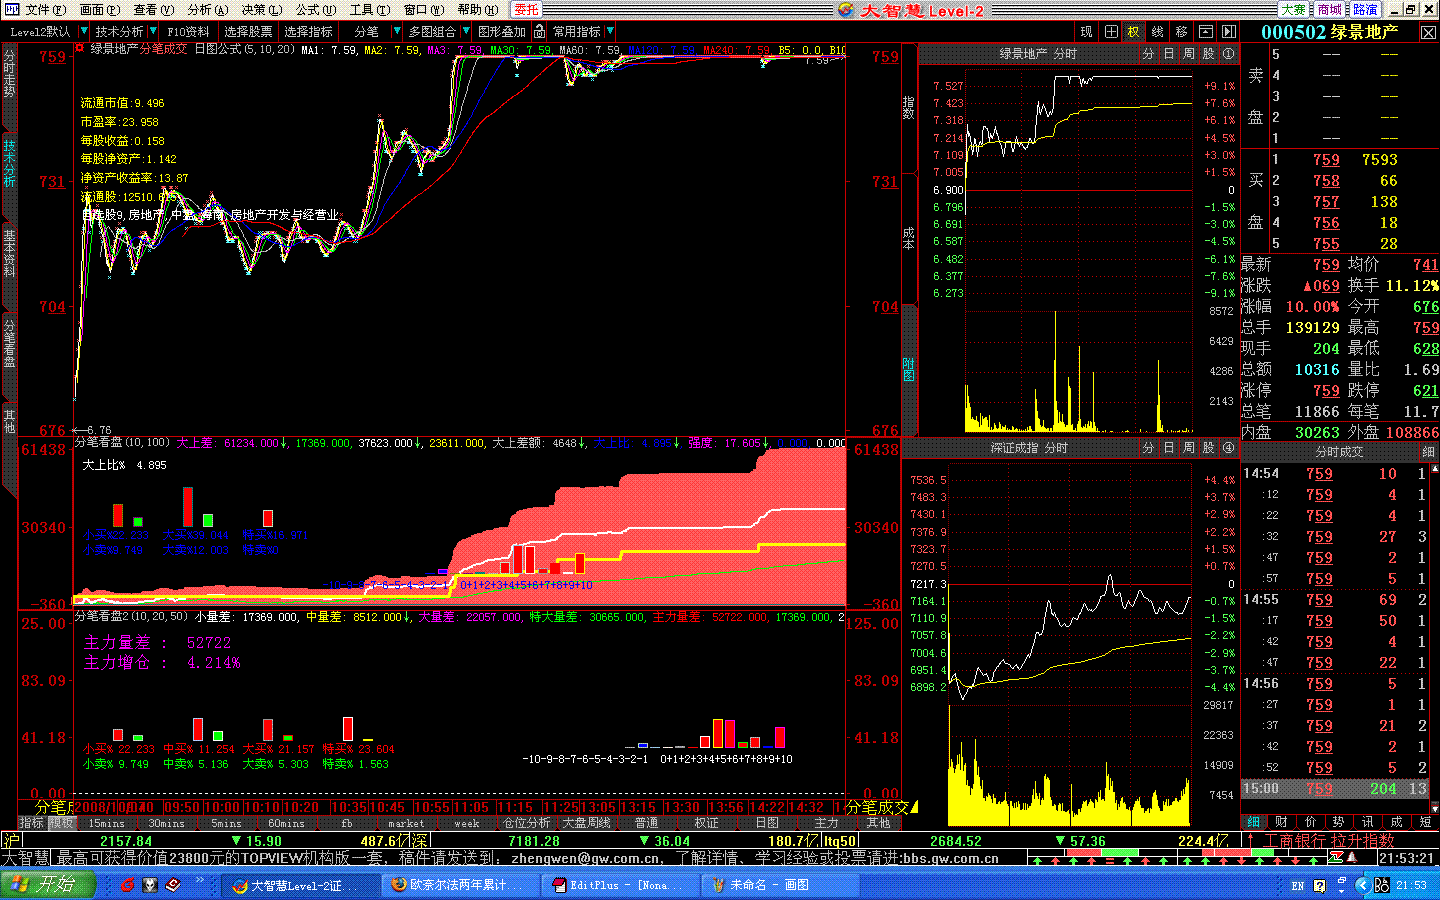Image resolution: width=1440 pixels, height=900 pixels.
Task: Click the 图形叠加 toolbar button
Action: (502, 32)
